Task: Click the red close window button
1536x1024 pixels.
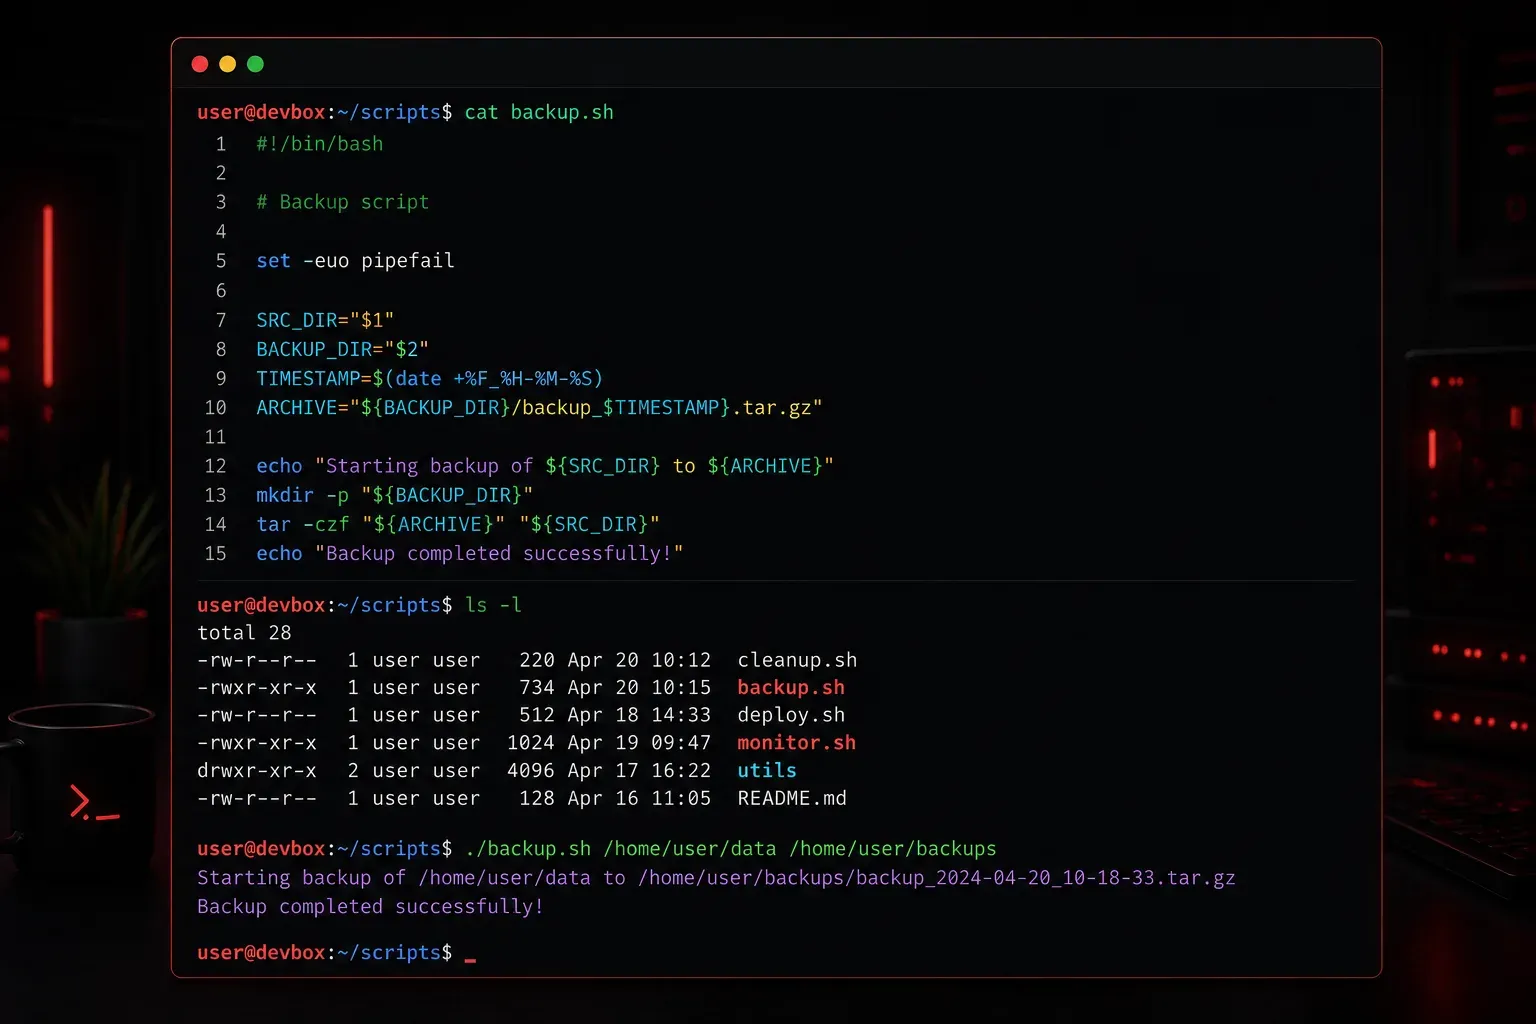Action: point(200,64)
